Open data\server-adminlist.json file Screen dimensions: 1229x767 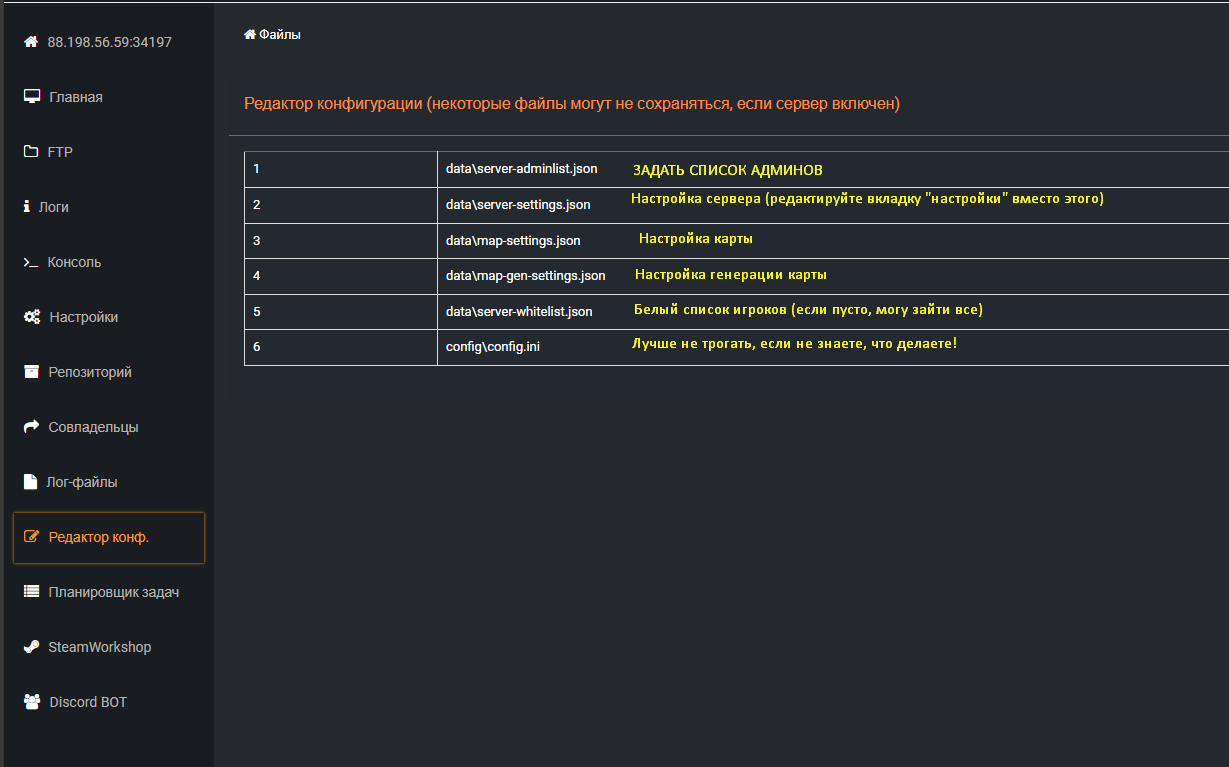(521, 169)
